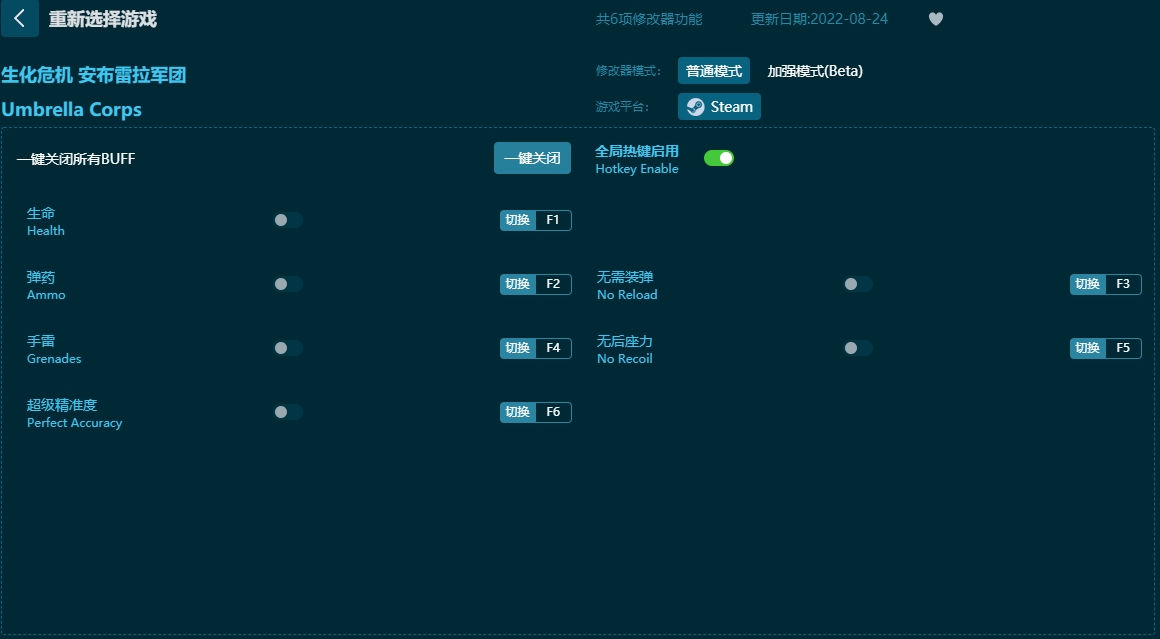Click the F4 hotkey field for Grenades

(553, 348)
